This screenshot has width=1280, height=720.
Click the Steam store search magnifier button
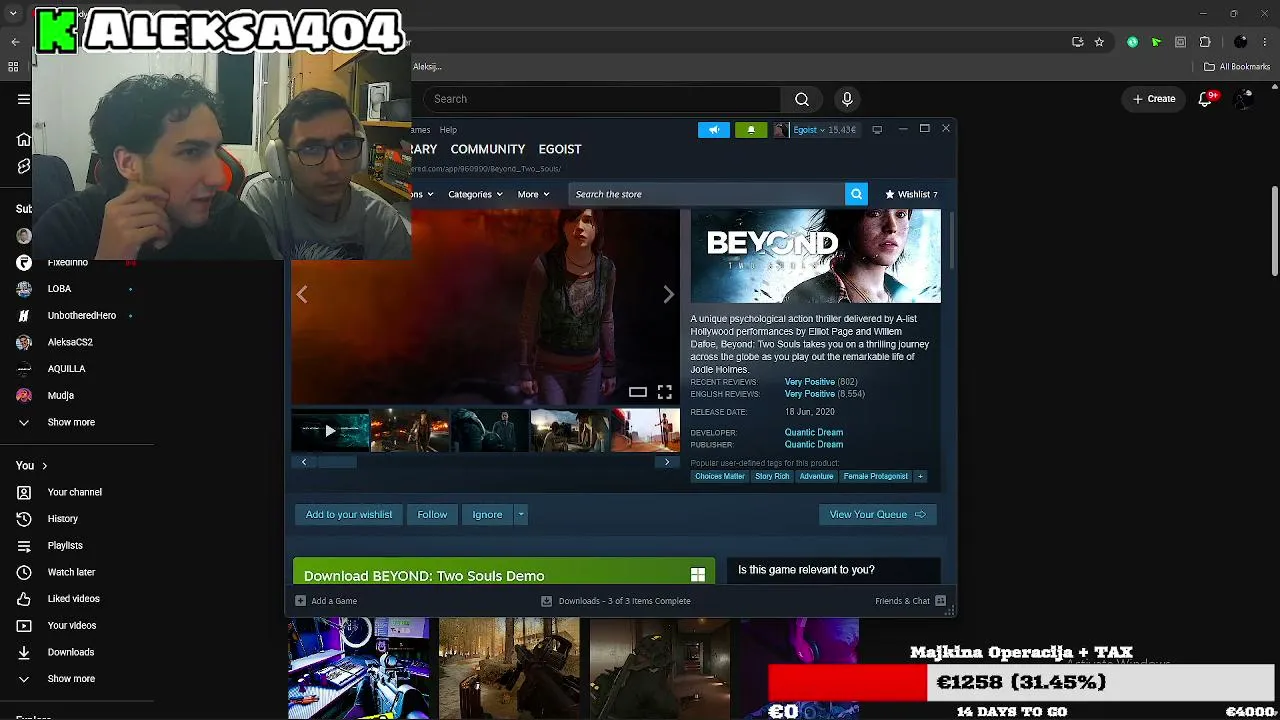point(856,194)
